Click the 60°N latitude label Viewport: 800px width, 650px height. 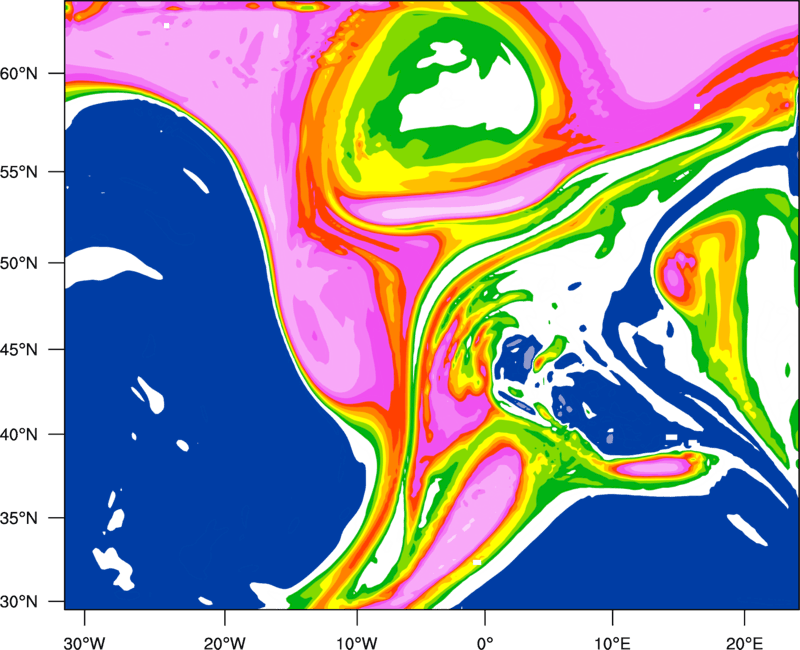pos(19,74)
